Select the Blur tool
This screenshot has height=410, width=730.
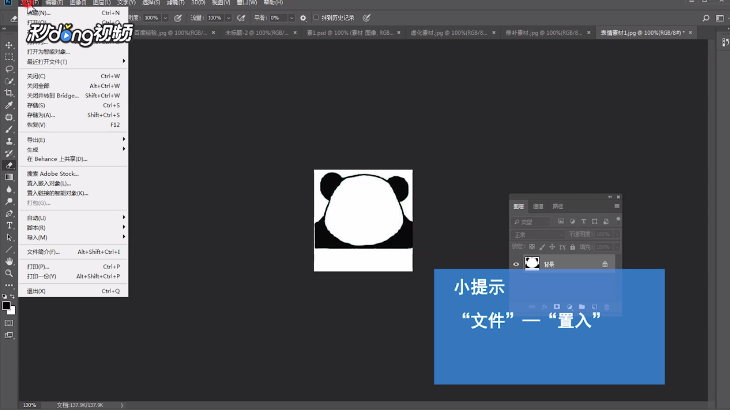coord(9,189)
